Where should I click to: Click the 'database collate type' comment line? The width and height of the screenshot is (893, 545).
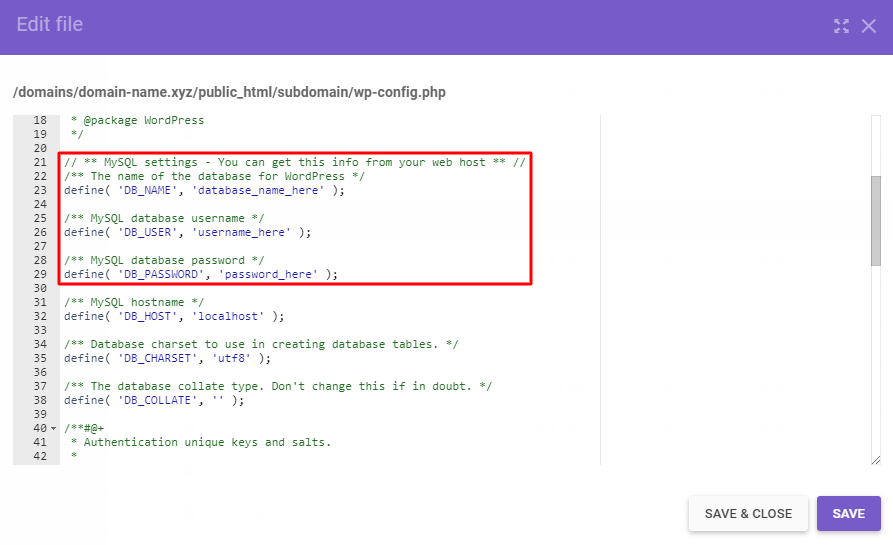click(x=278, y=386)
